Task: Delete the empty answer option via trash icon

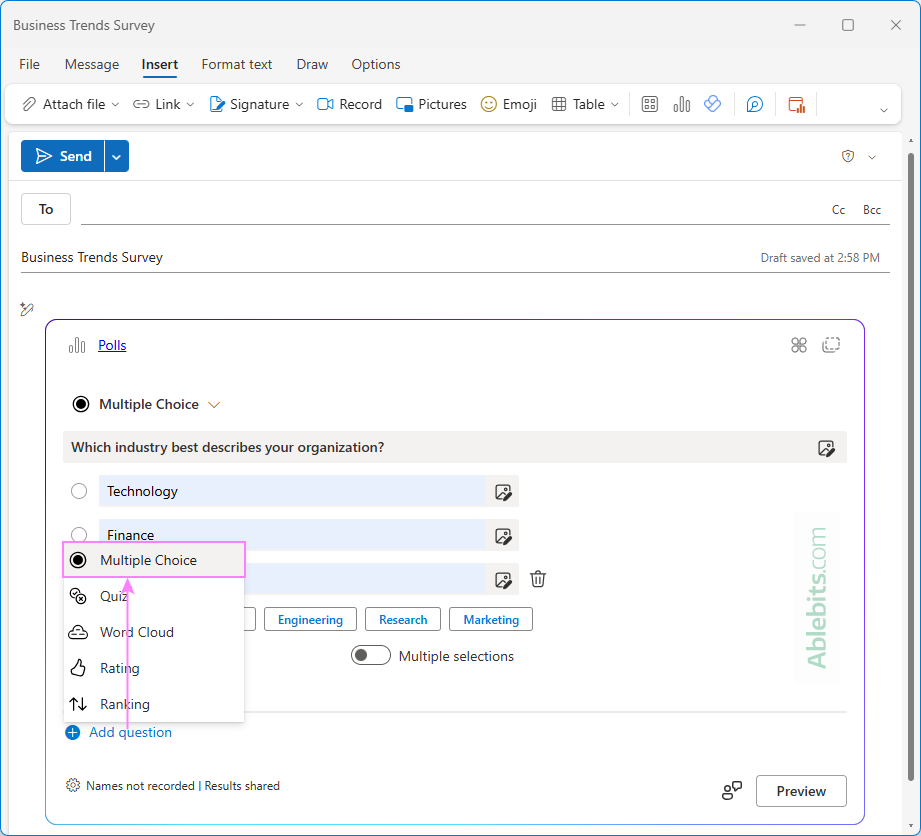Action: coord(538,579)
